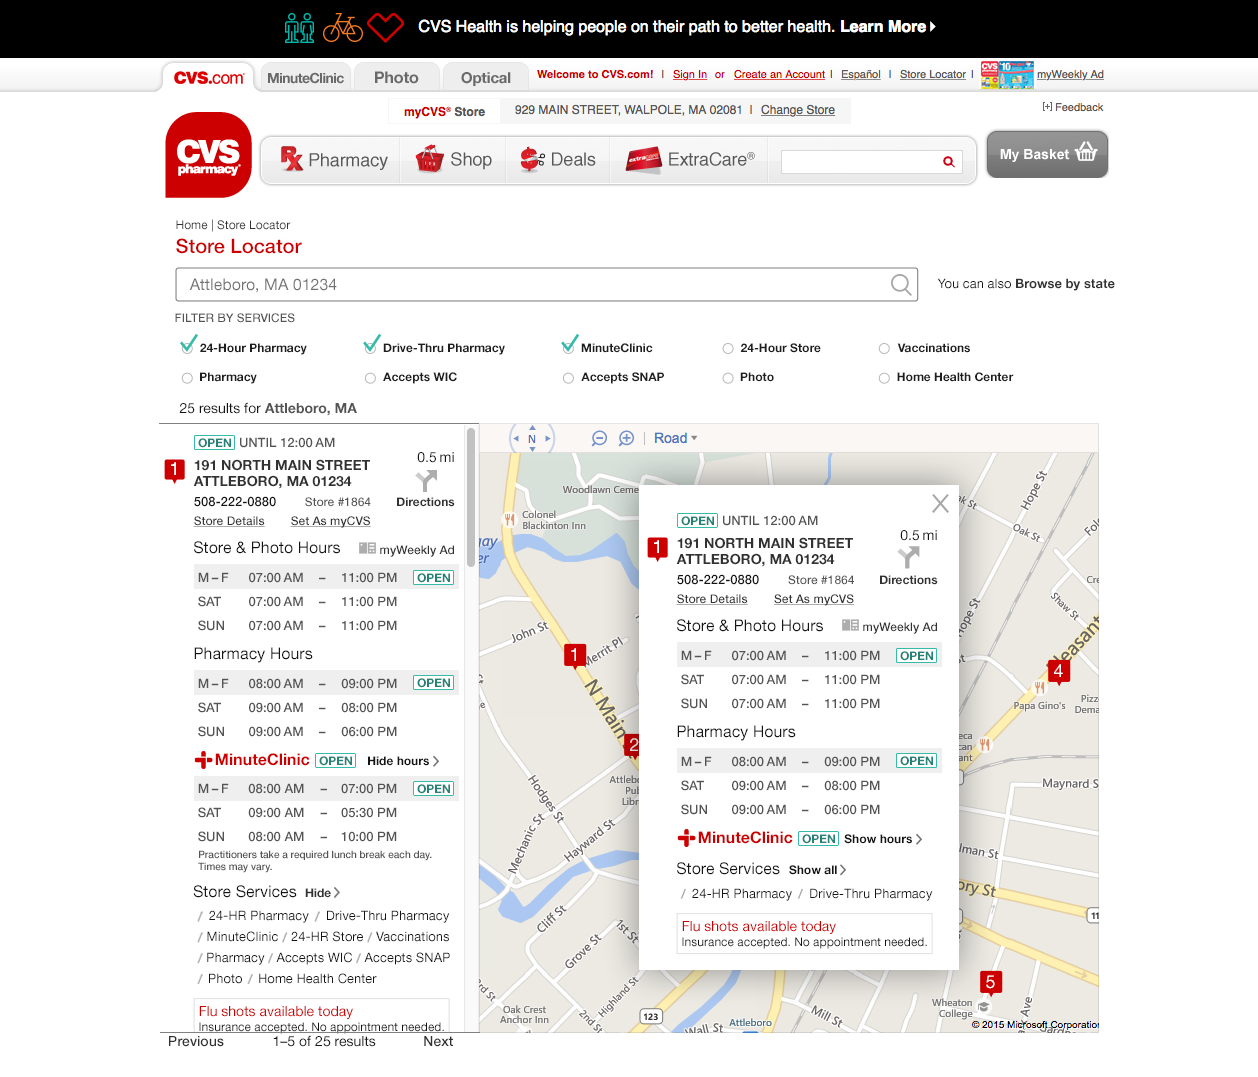Click the number 1 marker inside the popup
Viewport: 1258px width, 1077px height.
[x=657, y=549]
